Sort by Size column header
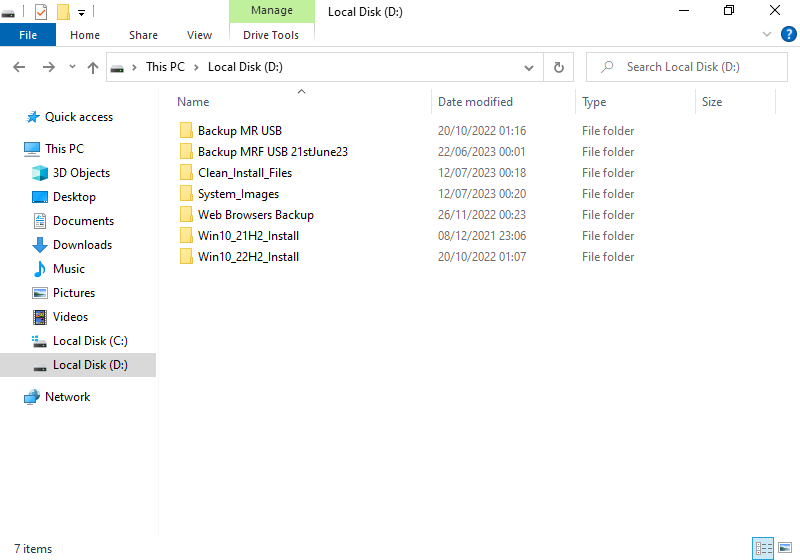 click(712, 102)
